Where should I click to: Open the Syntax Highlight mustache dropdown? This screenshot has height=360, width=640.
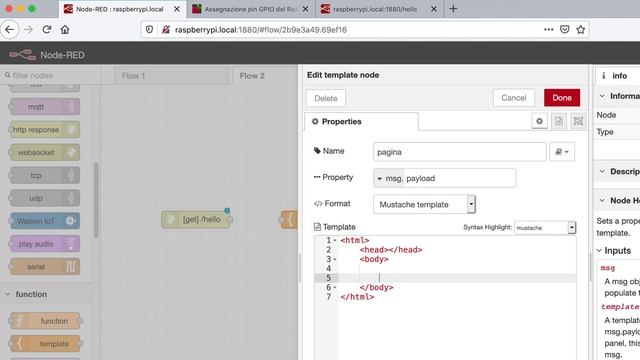pos(545,227)
